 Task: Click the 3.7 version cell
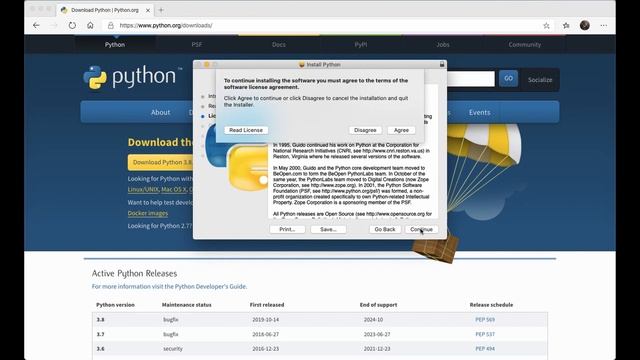(100, 334)
